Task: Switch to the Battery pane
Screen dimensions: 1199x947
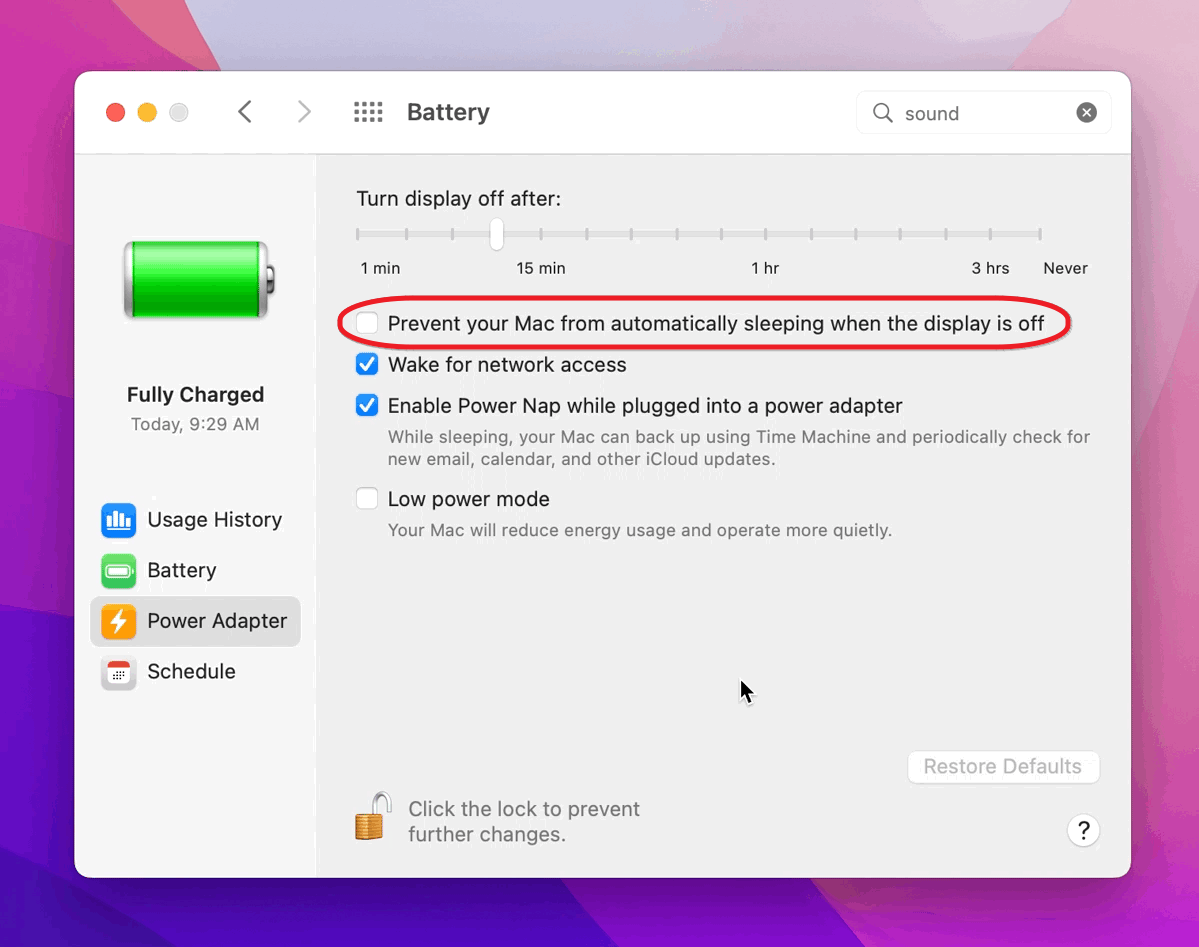Action: 182,570
